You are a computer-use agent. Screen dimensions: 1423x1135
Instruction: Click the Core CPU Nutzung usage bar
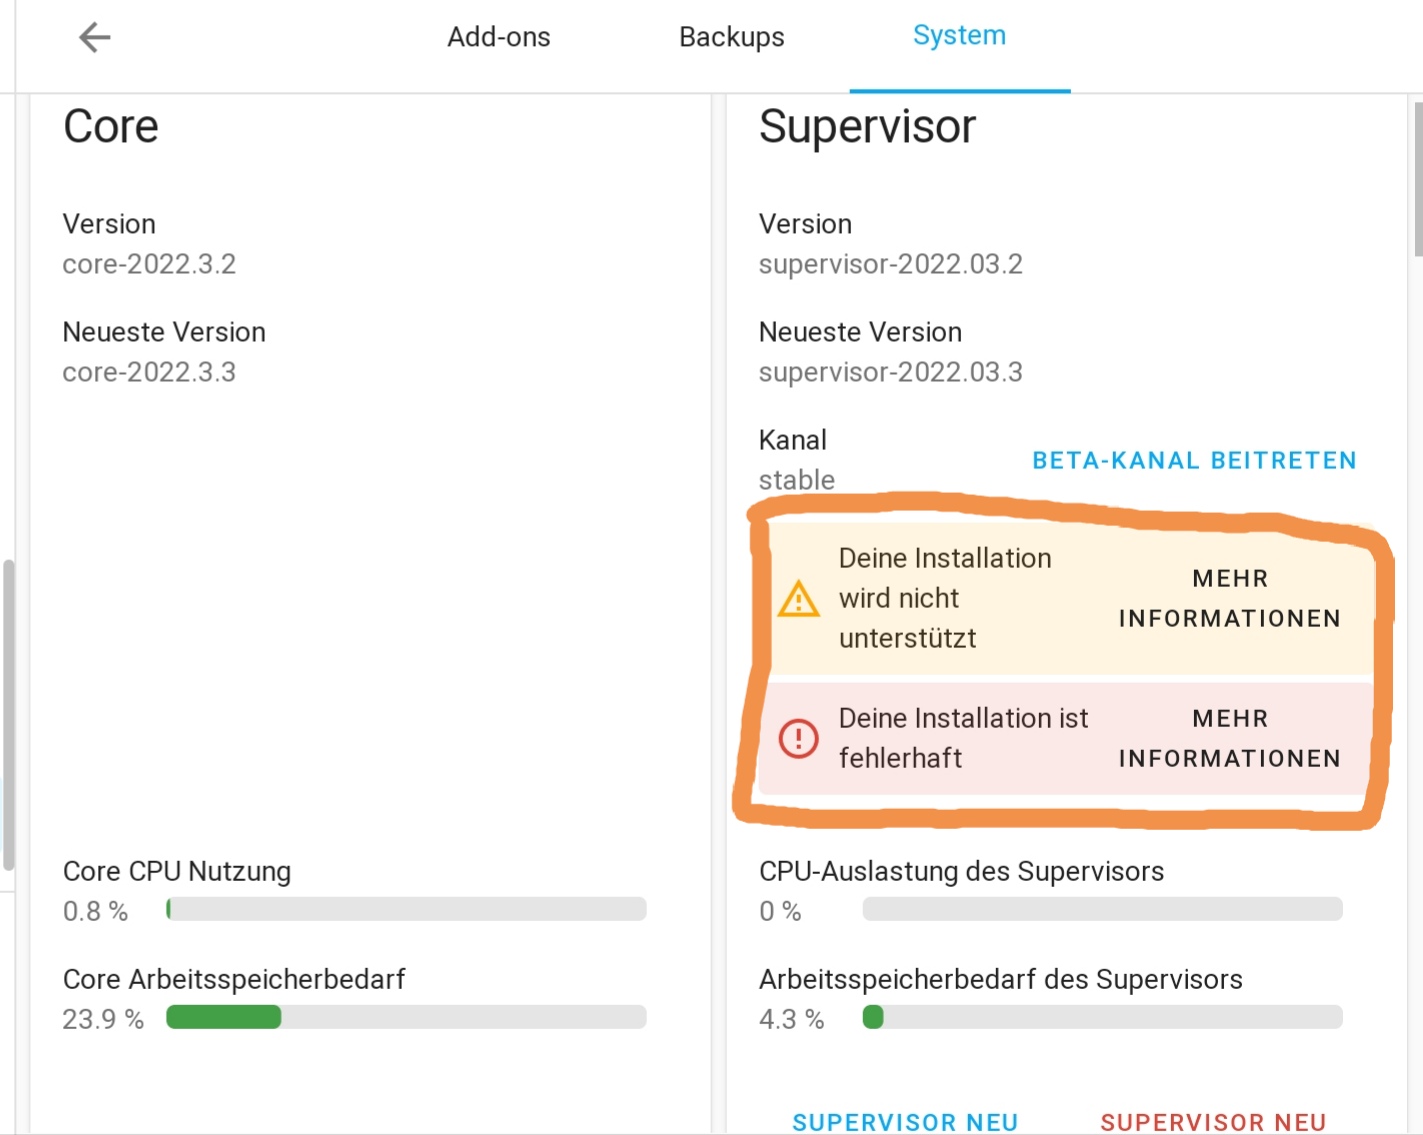(x=406, y=909)
